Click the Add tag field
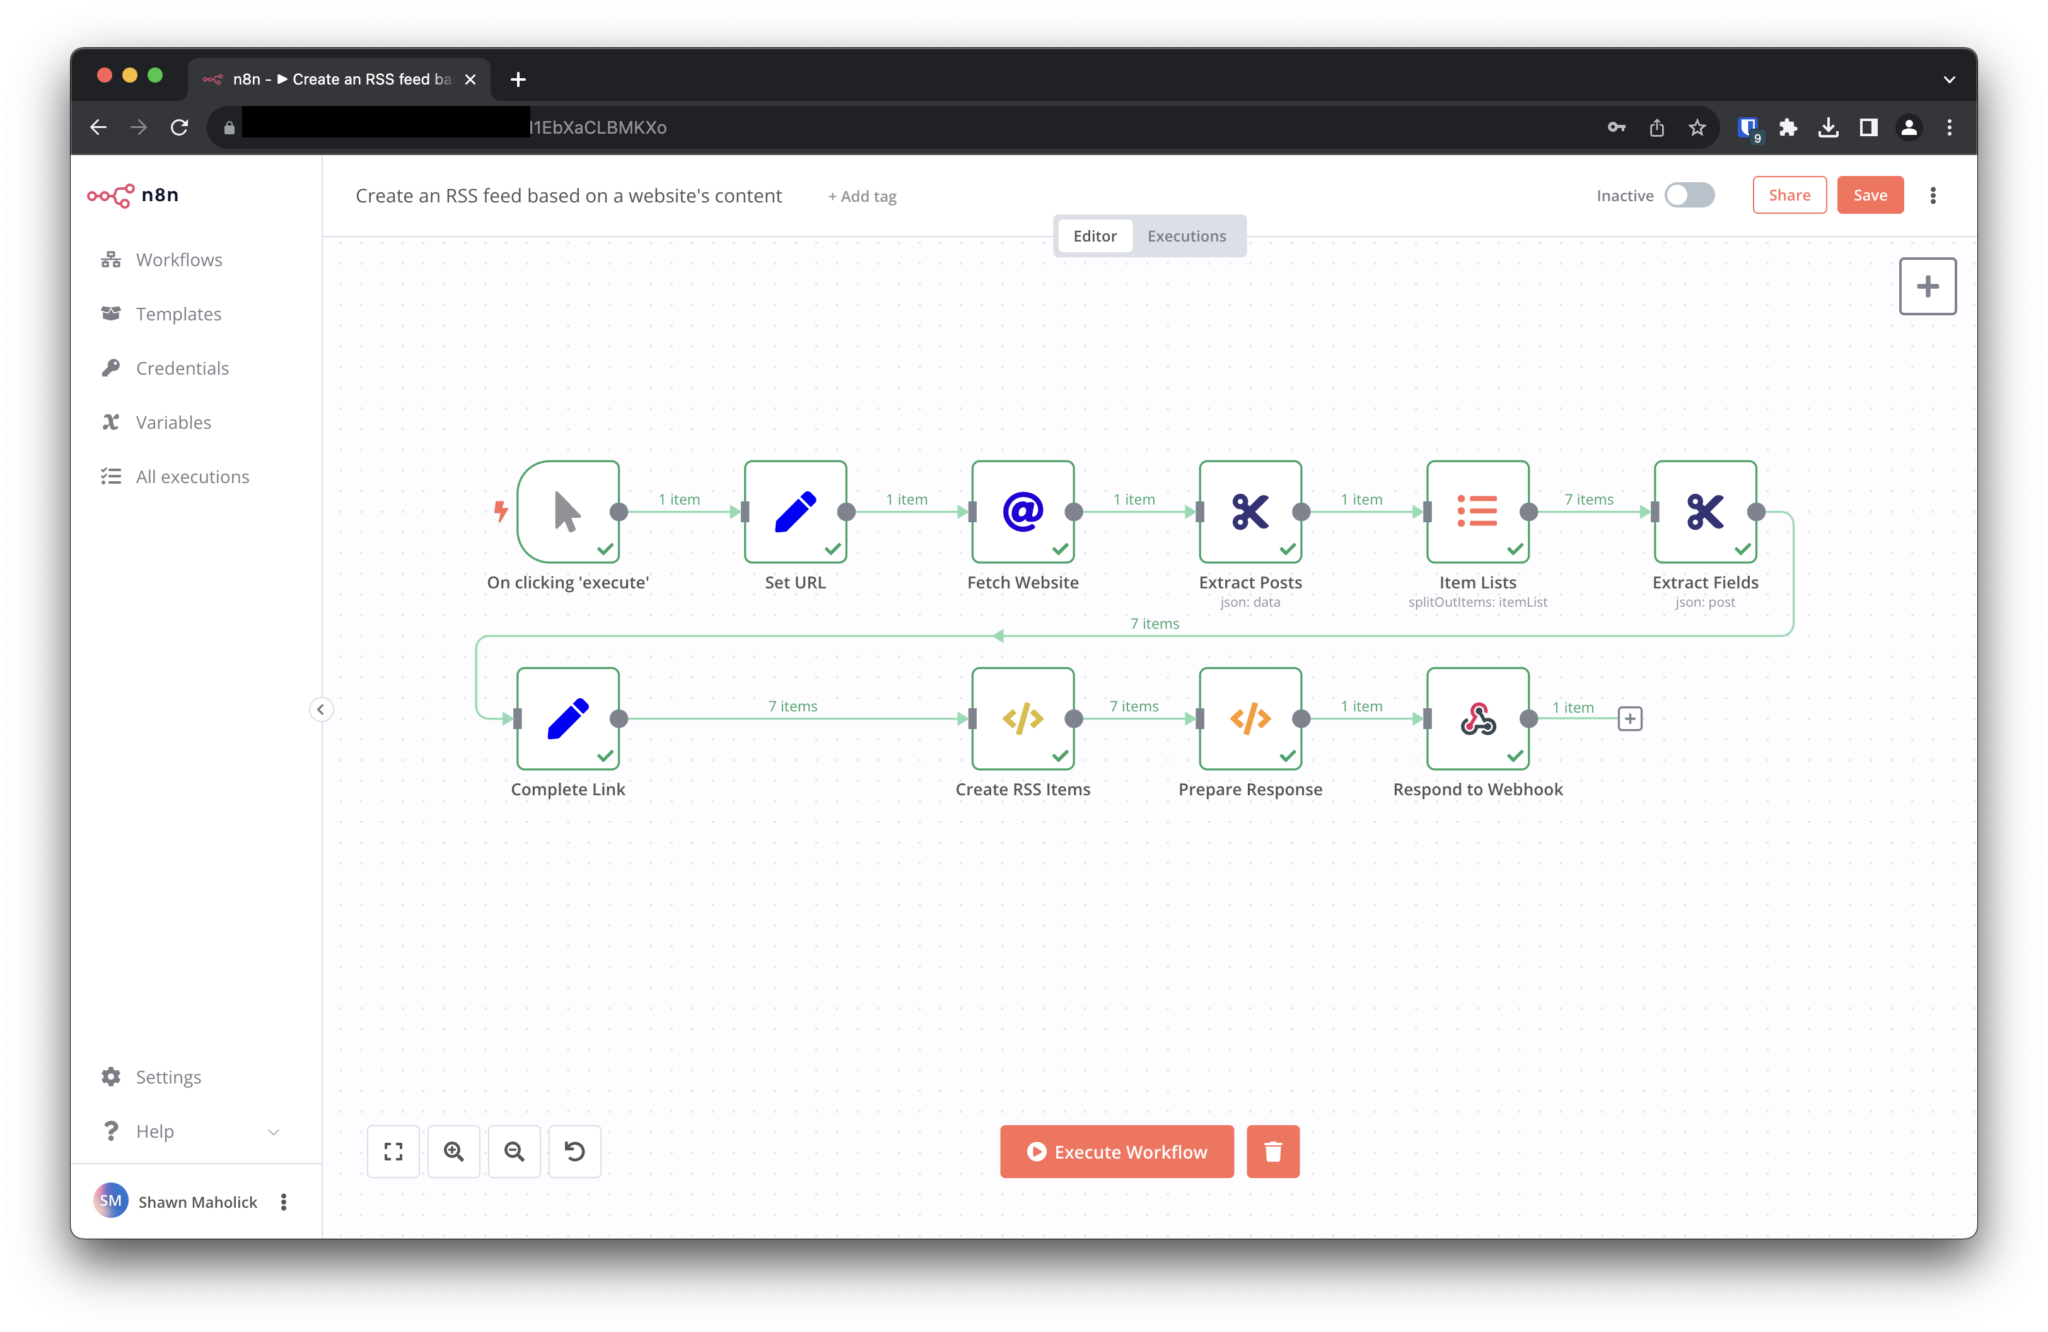 862,196
